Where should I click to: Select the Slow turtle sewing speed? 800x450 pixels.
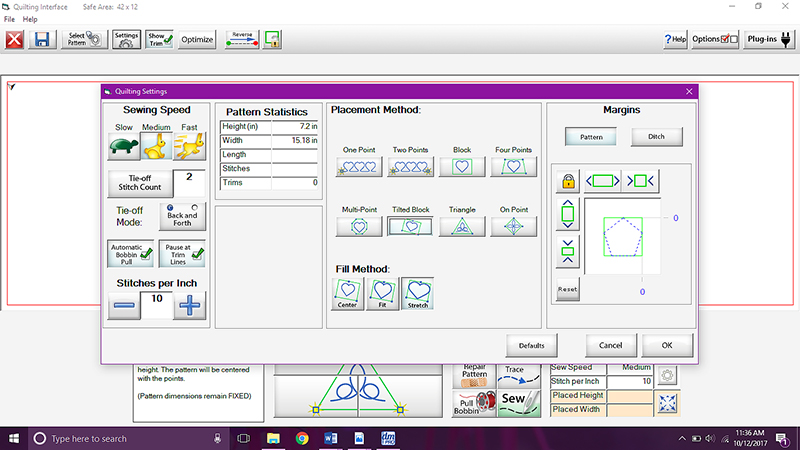click(x=123, y=148)
